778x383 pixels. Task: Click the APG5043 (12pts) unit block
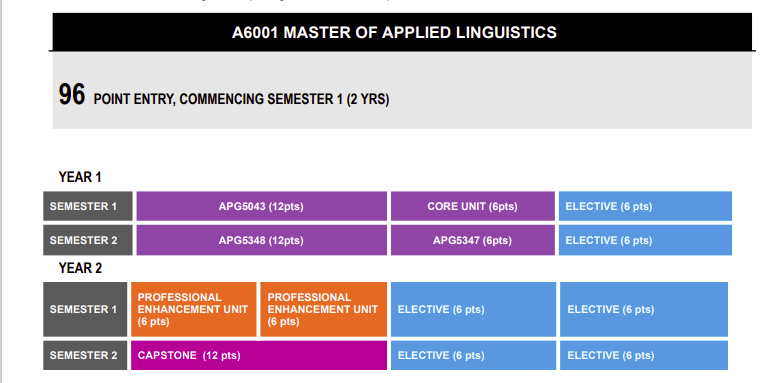point(261,206)
